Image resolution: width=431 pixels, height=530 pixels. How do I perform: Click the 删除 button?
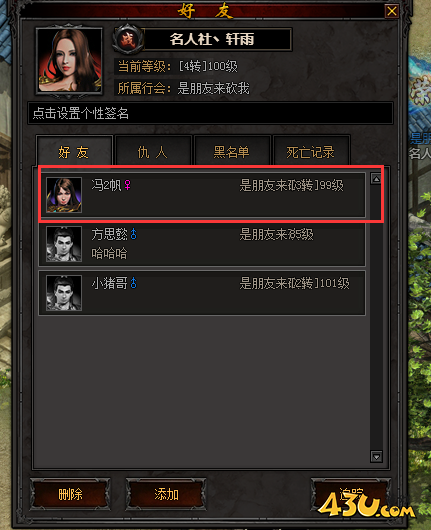click(x=70, y=494)
